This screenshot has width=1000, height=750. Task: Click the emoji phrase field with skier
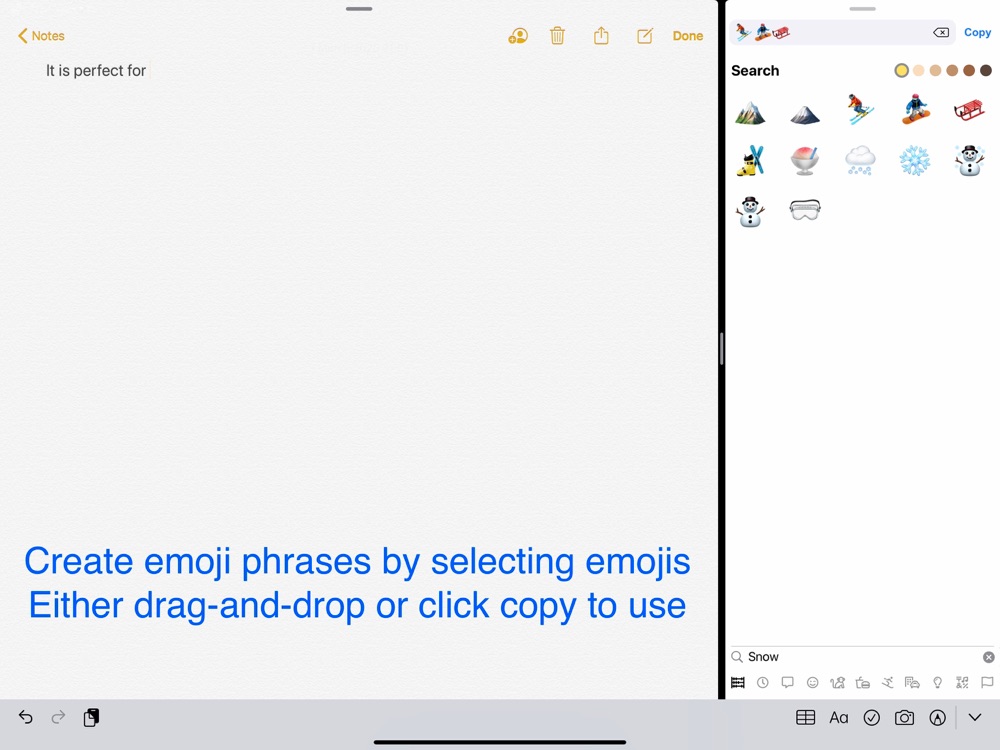(842, 32)
